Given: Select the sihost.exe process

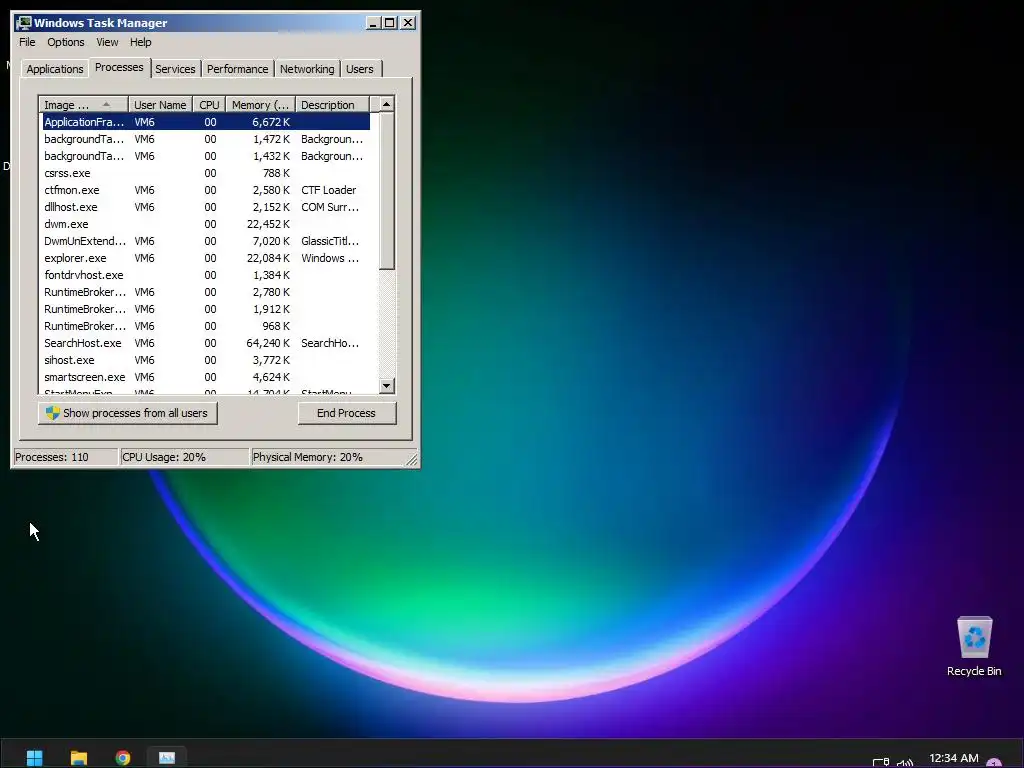Looking at the screenshot, I should click(x=206, y=360).
